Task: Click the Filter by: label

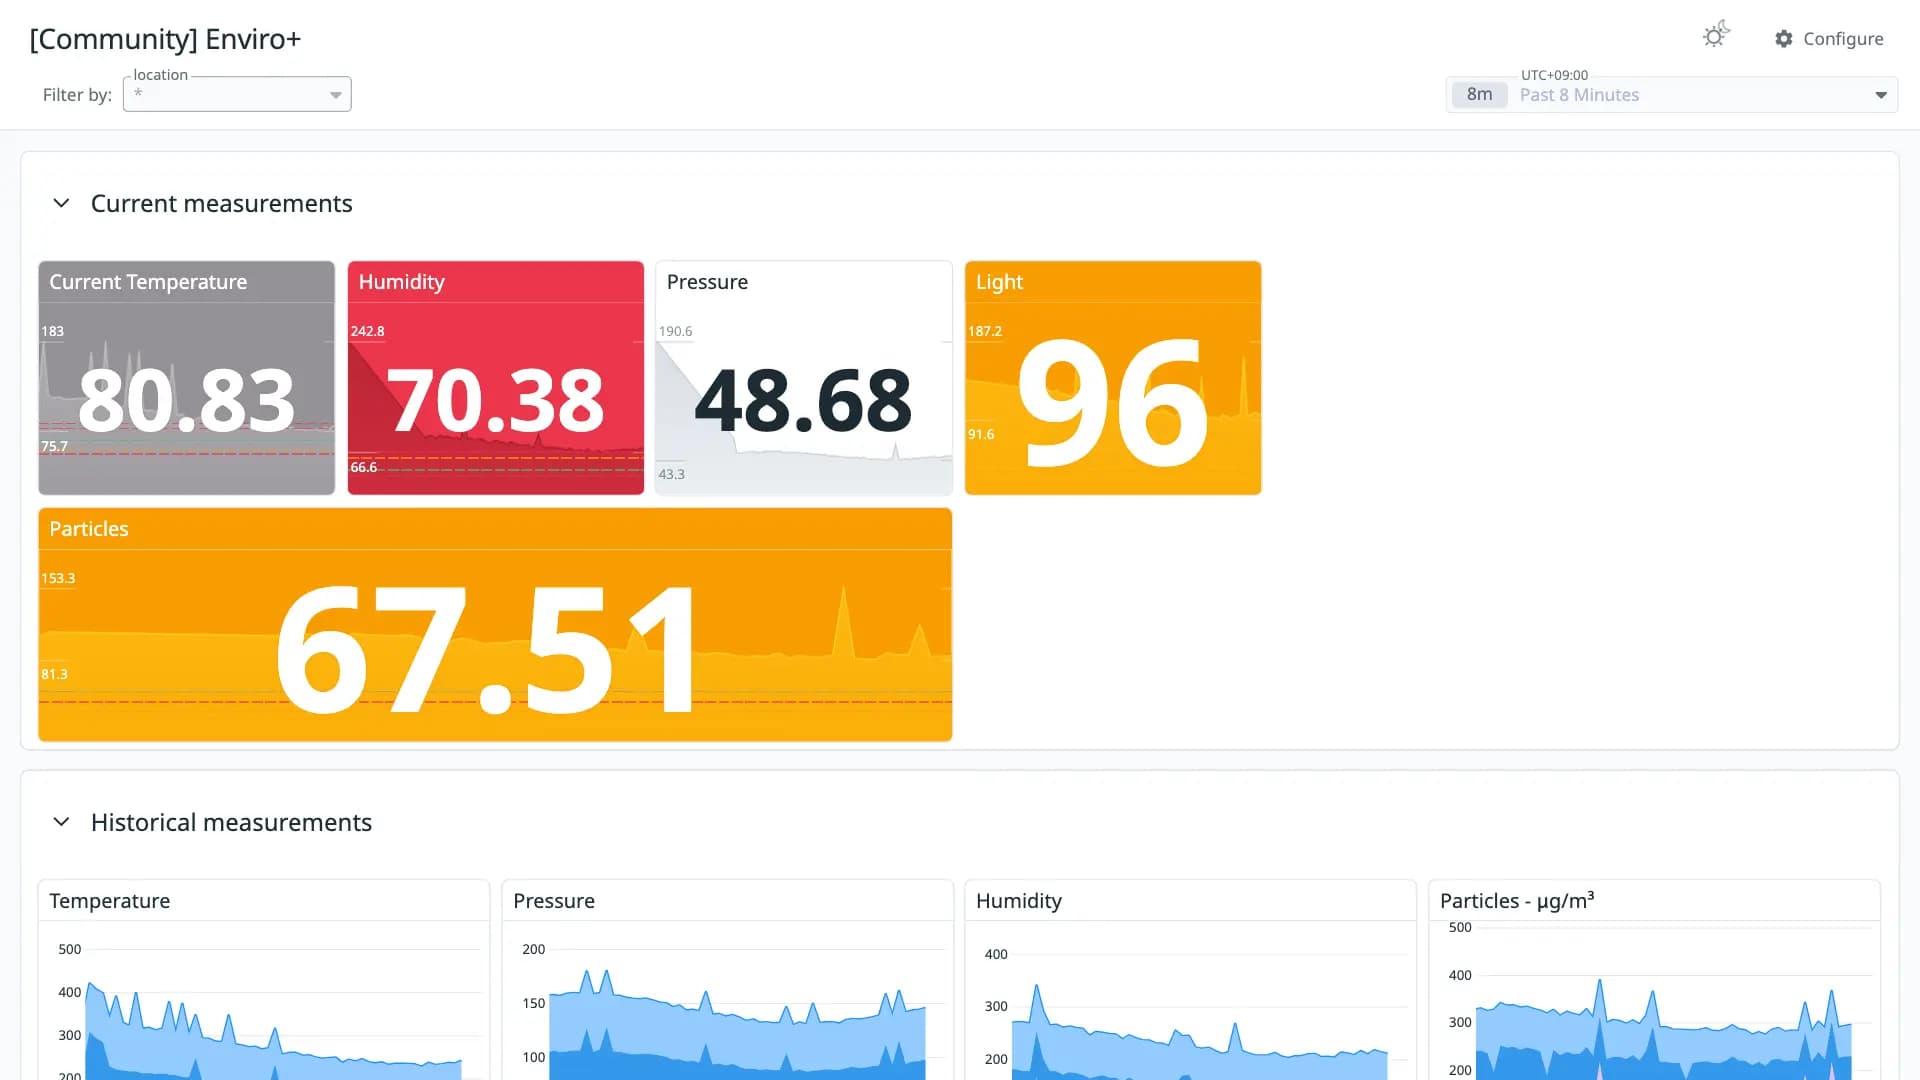Action: [x=77, y=95]
